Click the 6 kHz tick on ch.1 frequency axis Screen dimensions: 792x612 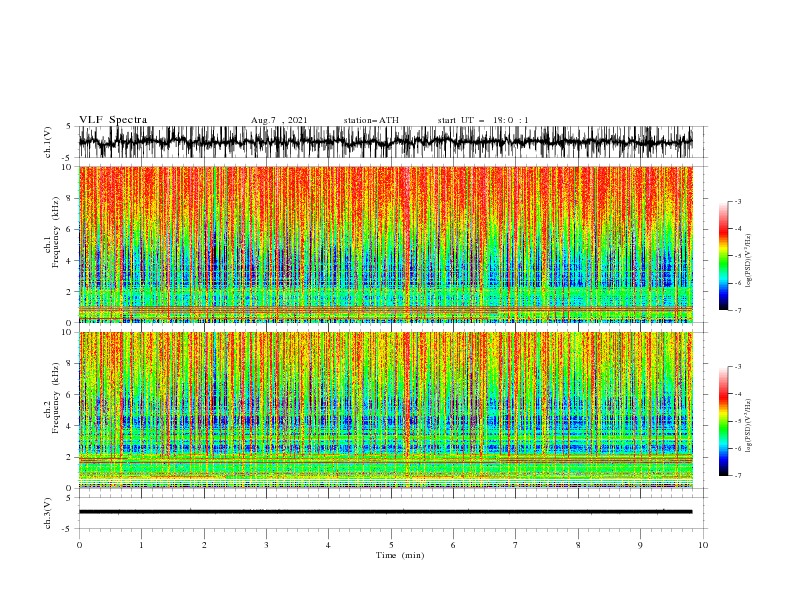click(x=70, y=229)
